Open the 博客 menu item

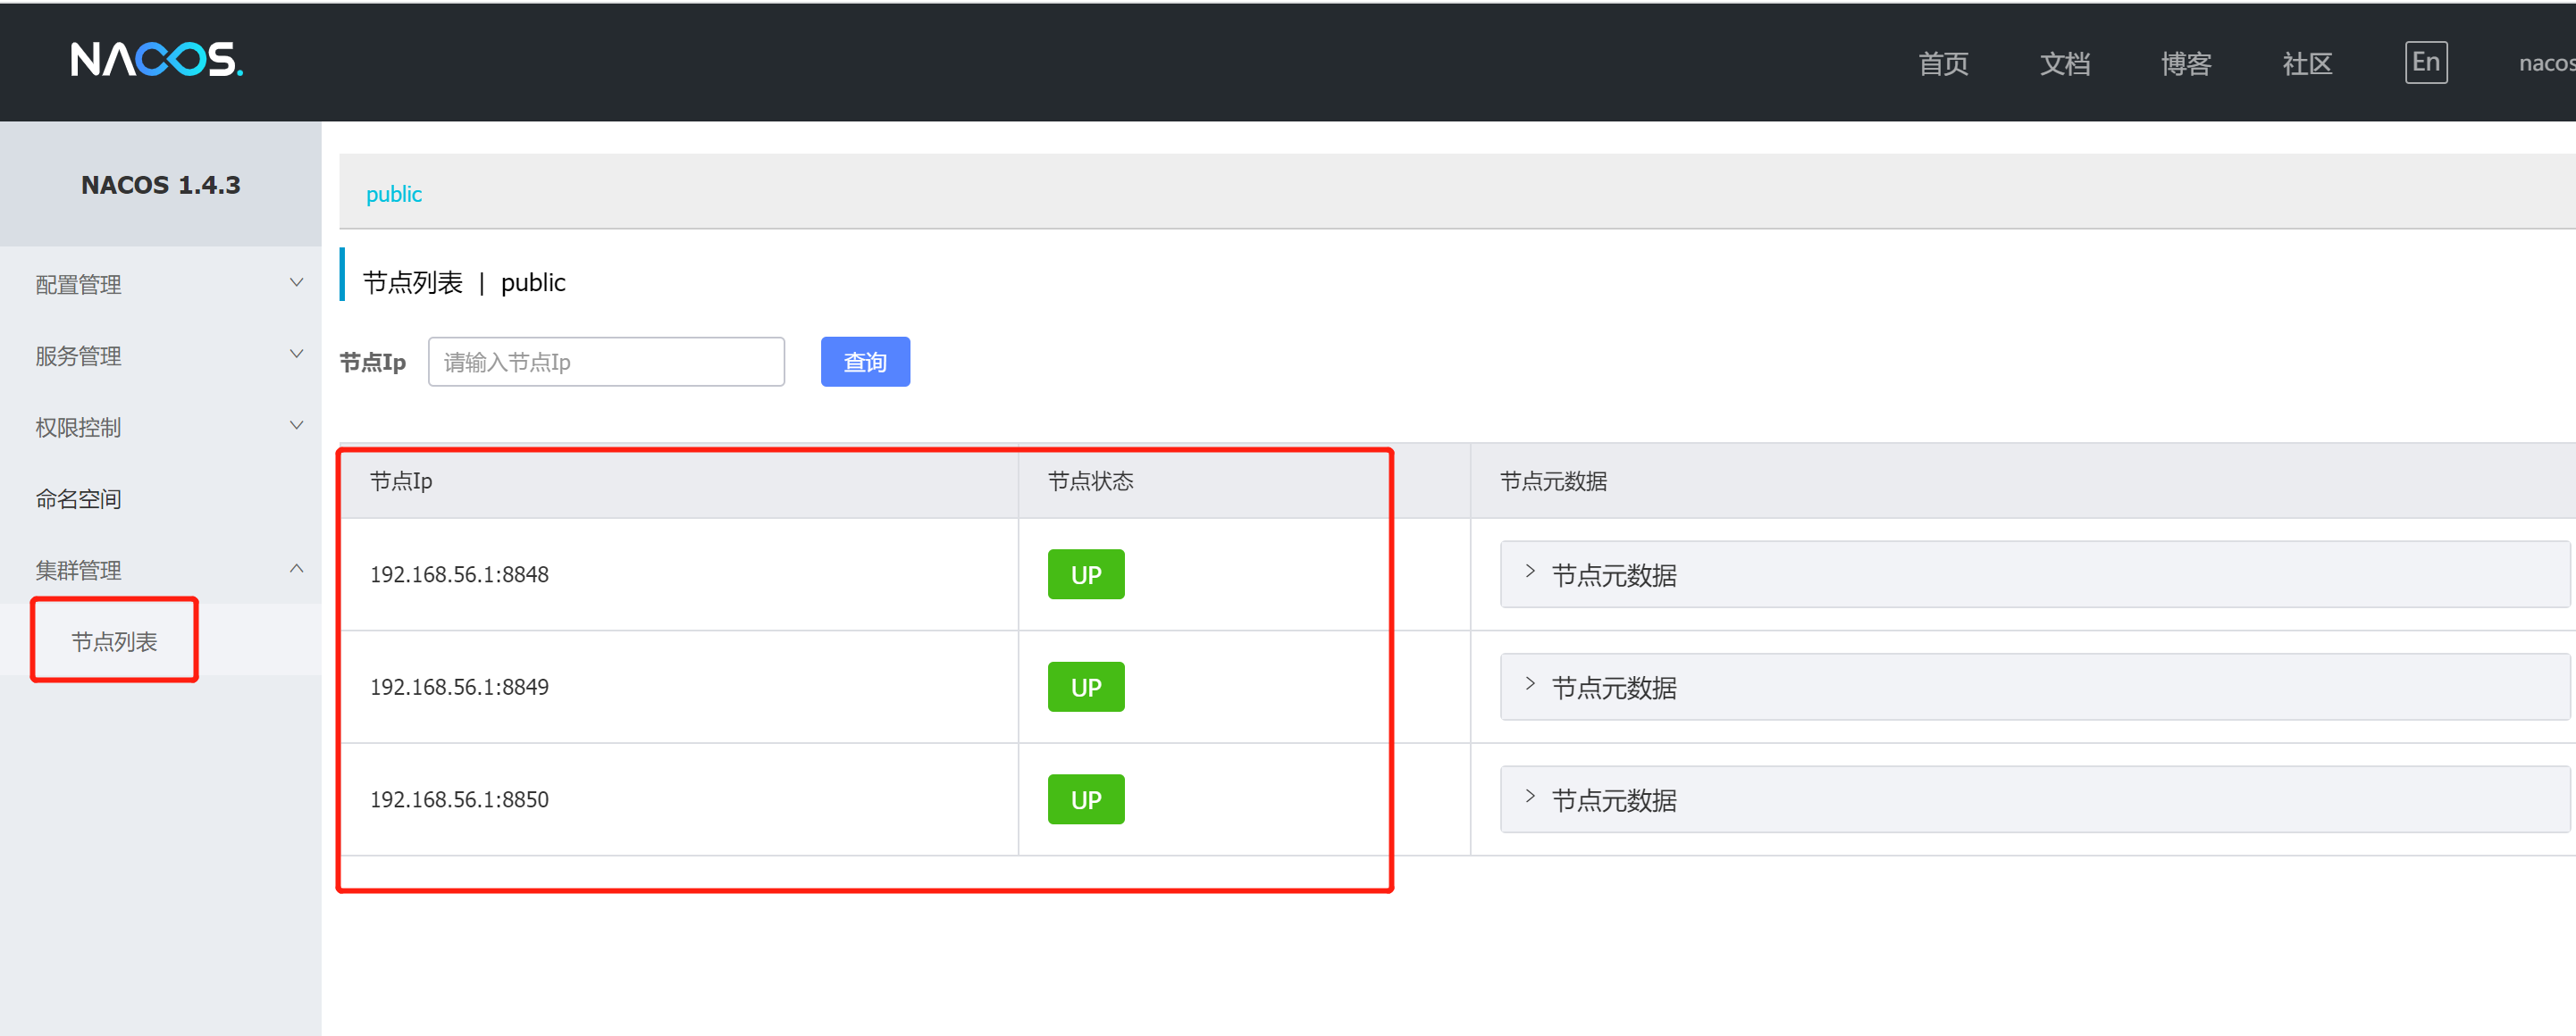click(2186, 63)
